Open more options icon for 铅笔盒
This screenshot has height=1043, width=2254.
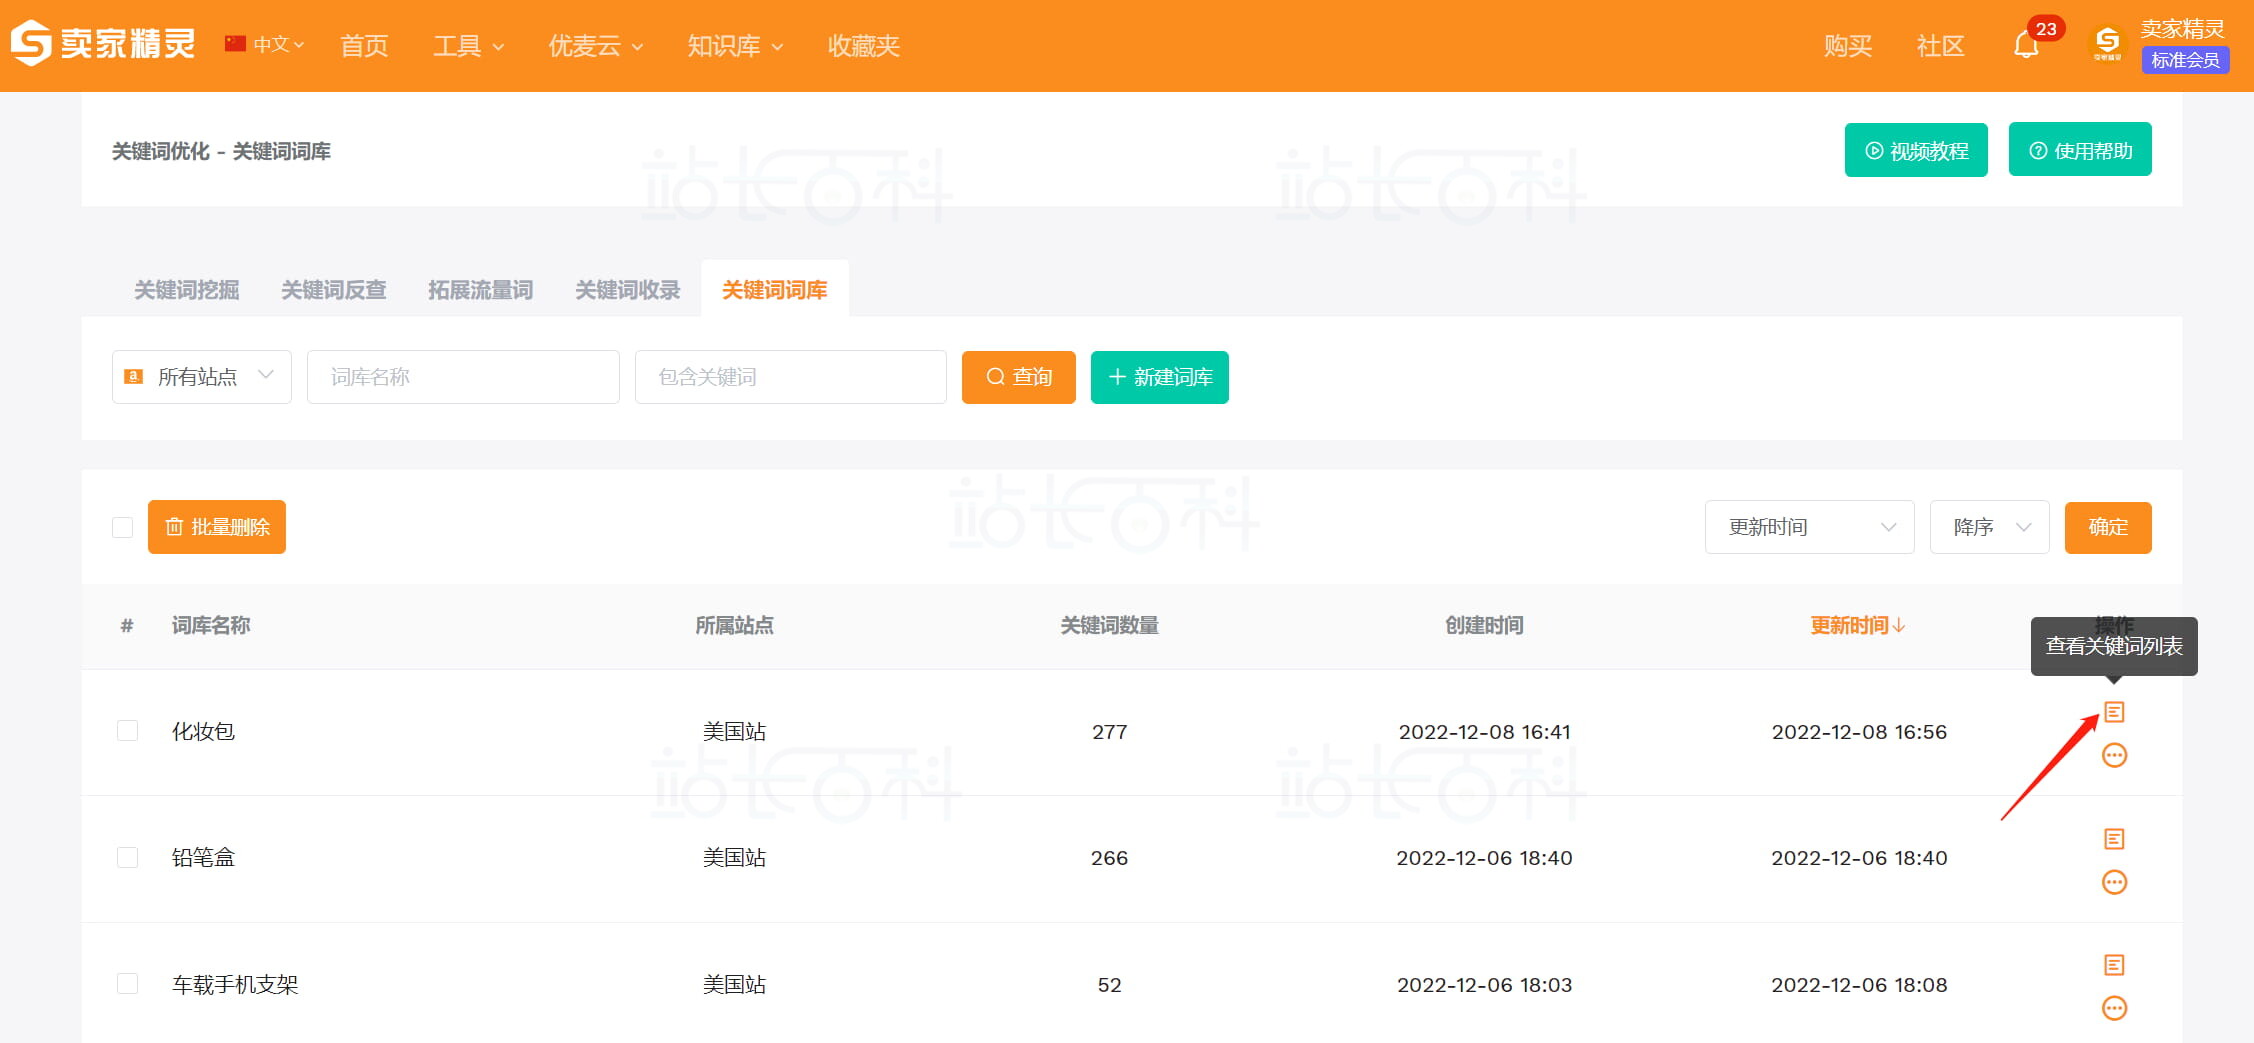(x=2115, y=882)
